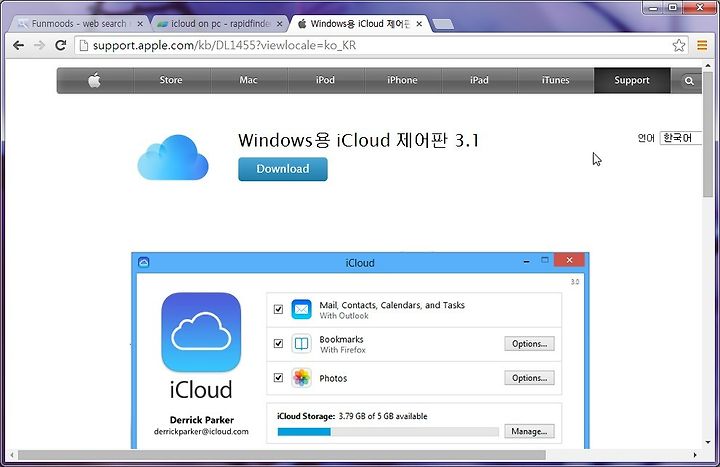
Task: Click the small iCloud icon in dialog title bar
Action: pyautogui.click(x=144, y=262)
